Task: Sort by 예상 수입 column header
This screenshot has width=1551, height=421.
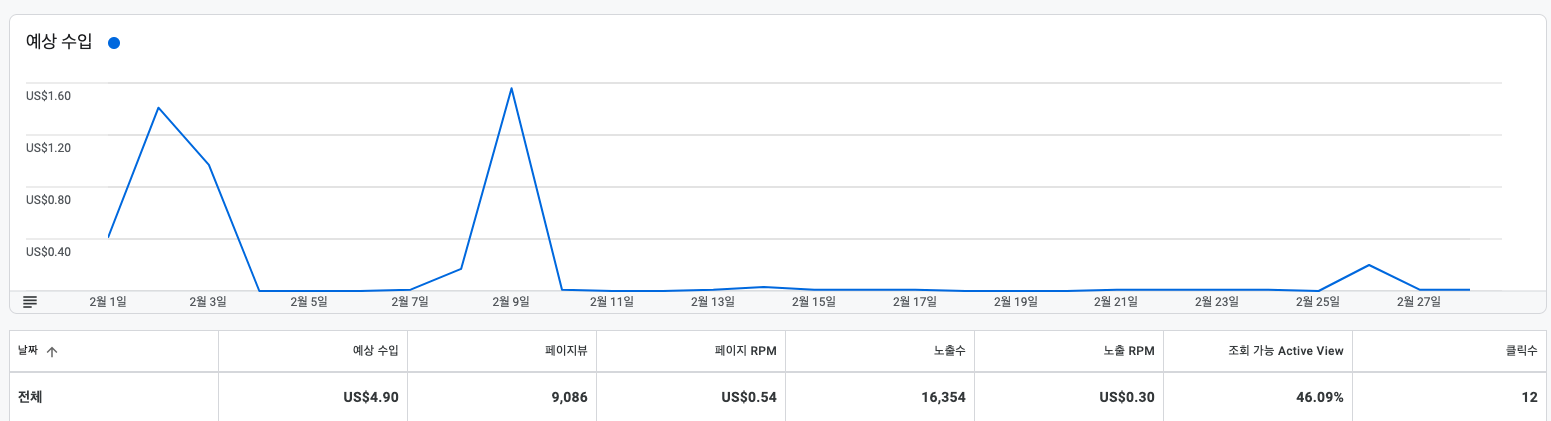Action: click(376, 351)
